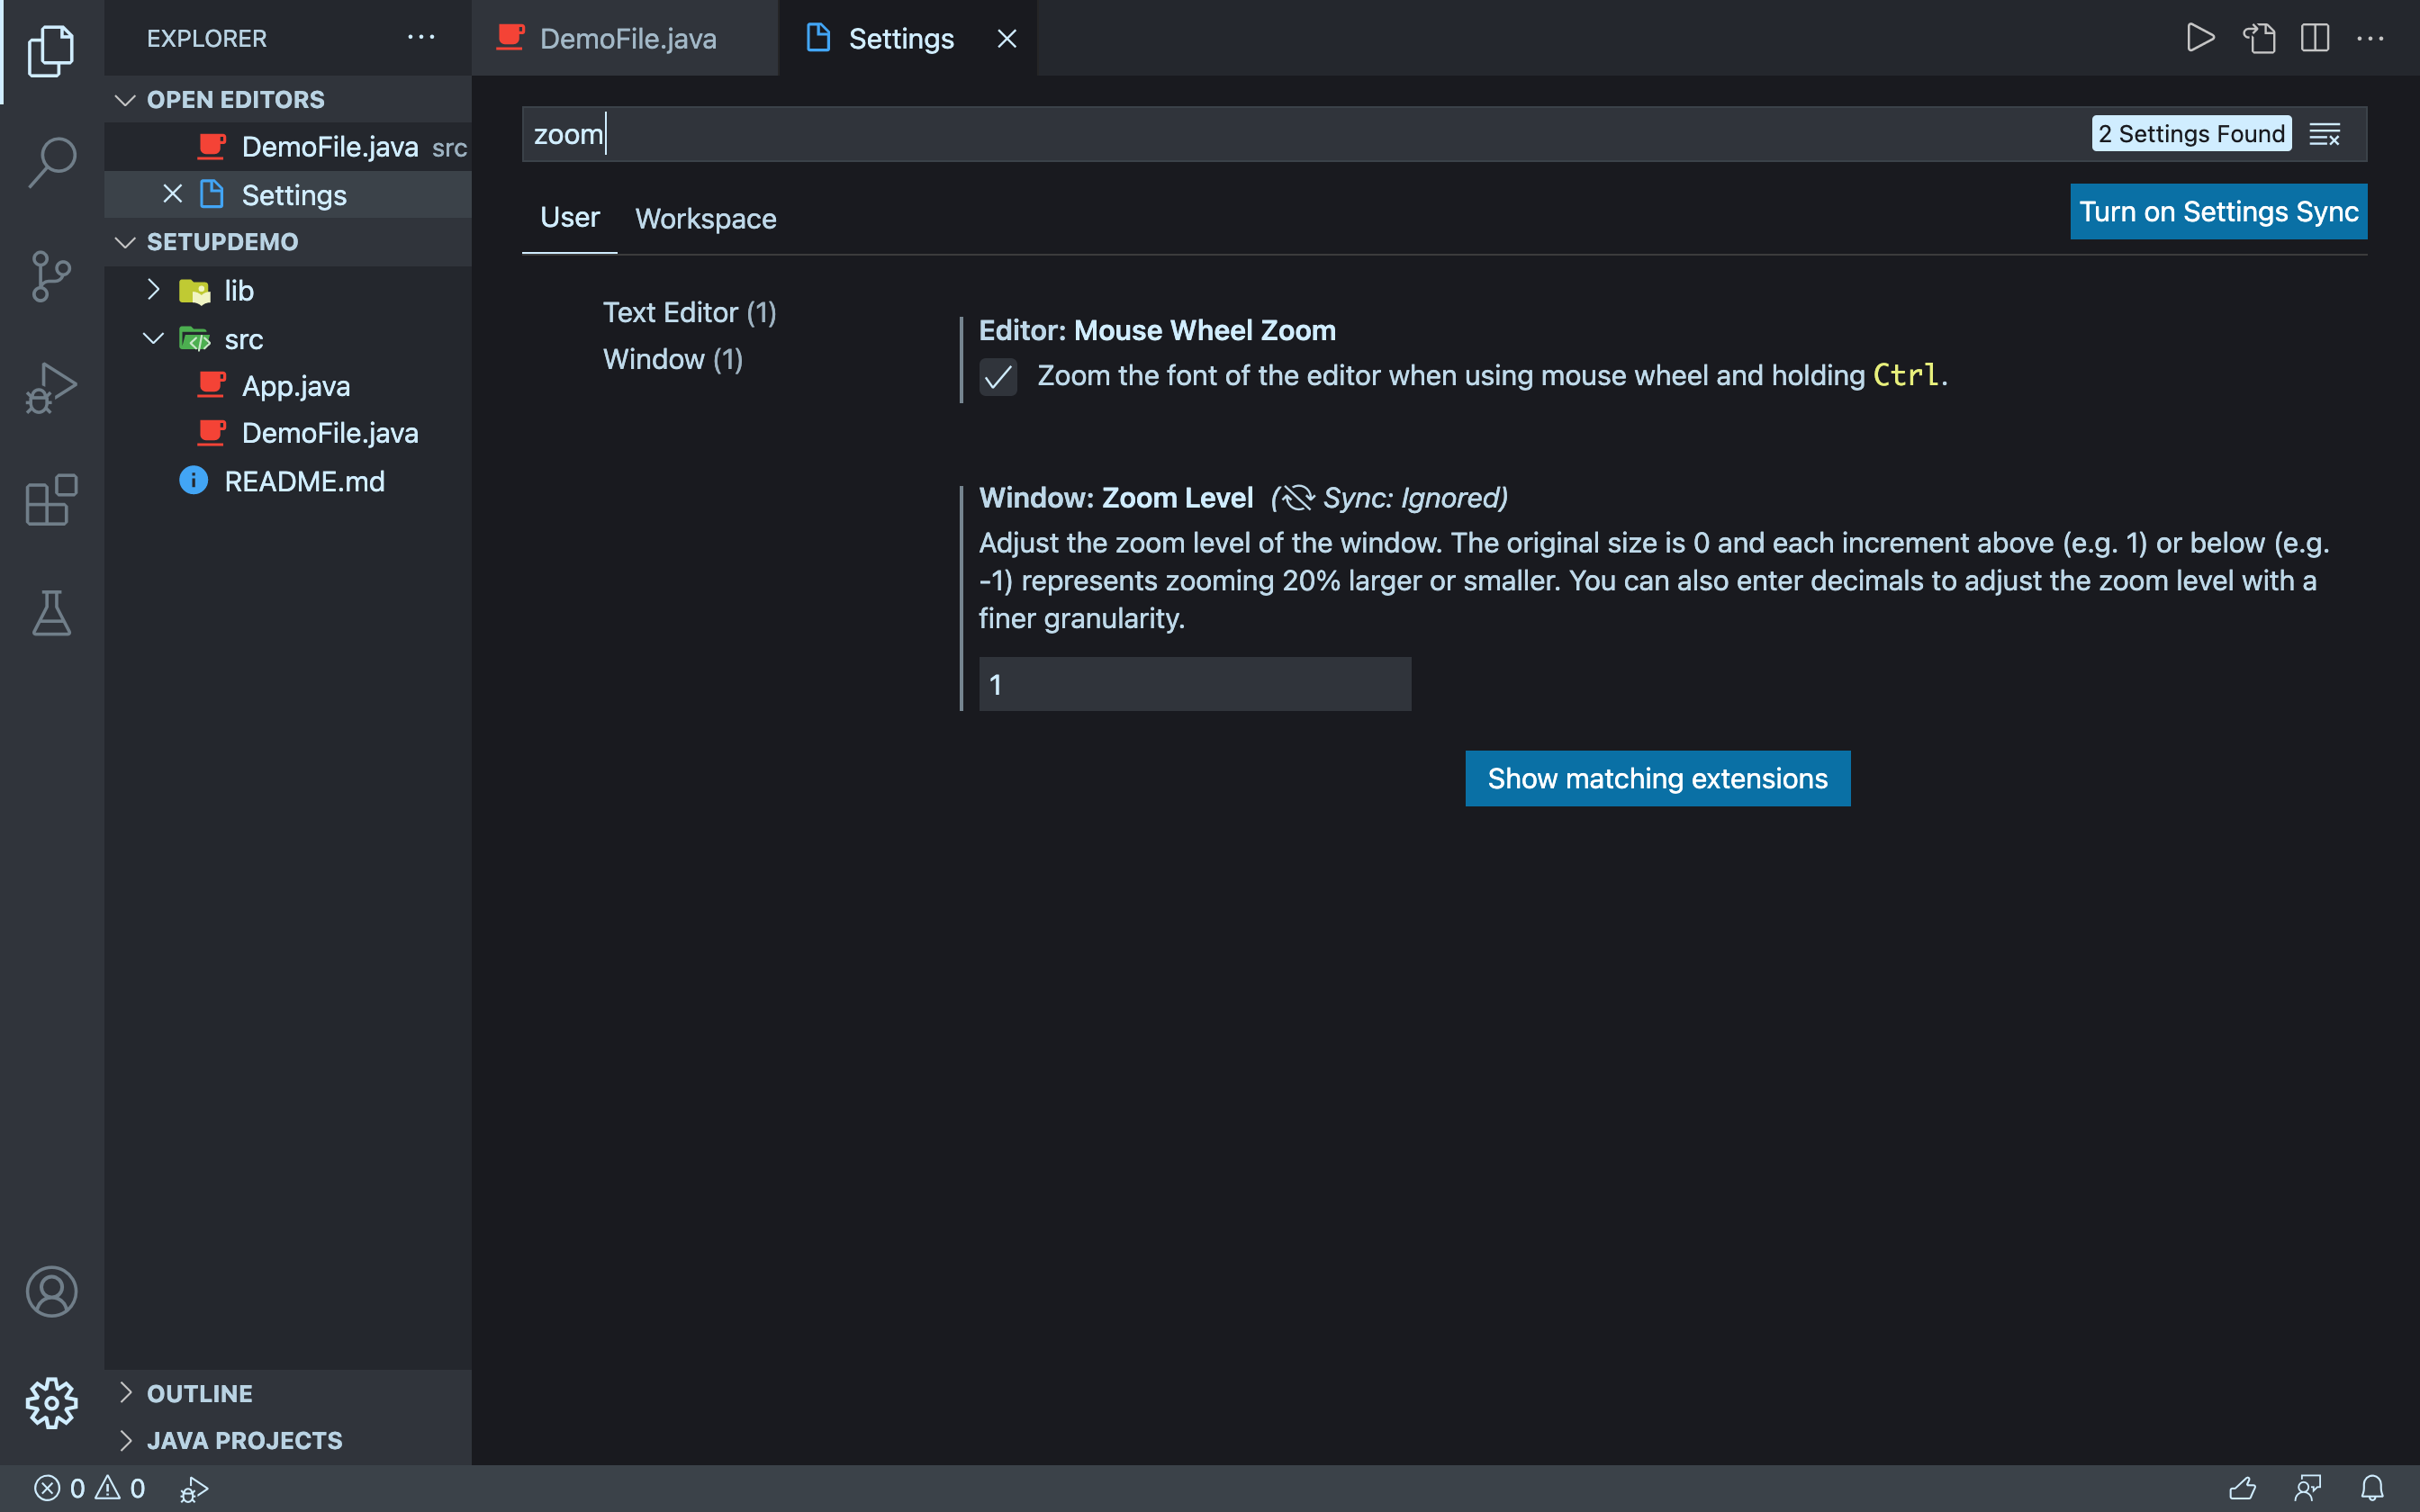The width and height of the screenshot is (2420, 1512).
Task: Expand the OUTLINE panel section
Action: [x=123, y=1390]
